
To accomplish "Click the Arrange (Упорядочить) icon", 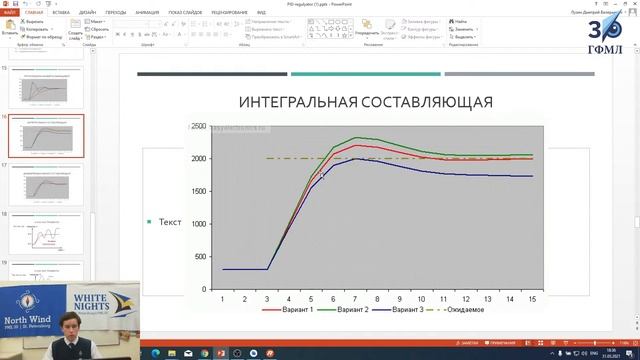I will [367, 24].
